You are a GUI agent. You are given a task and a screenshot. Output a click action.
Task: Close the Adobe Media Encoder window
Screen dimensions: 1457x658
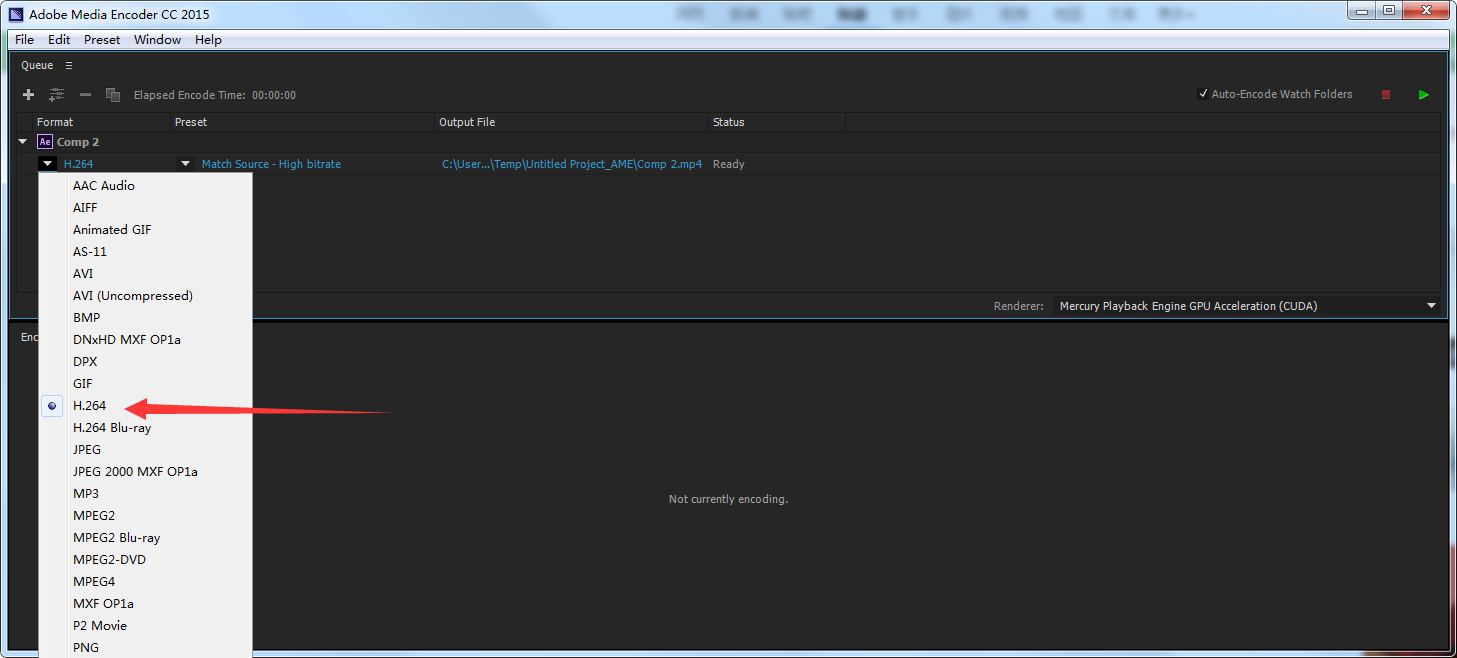(x=1425, y=10)
